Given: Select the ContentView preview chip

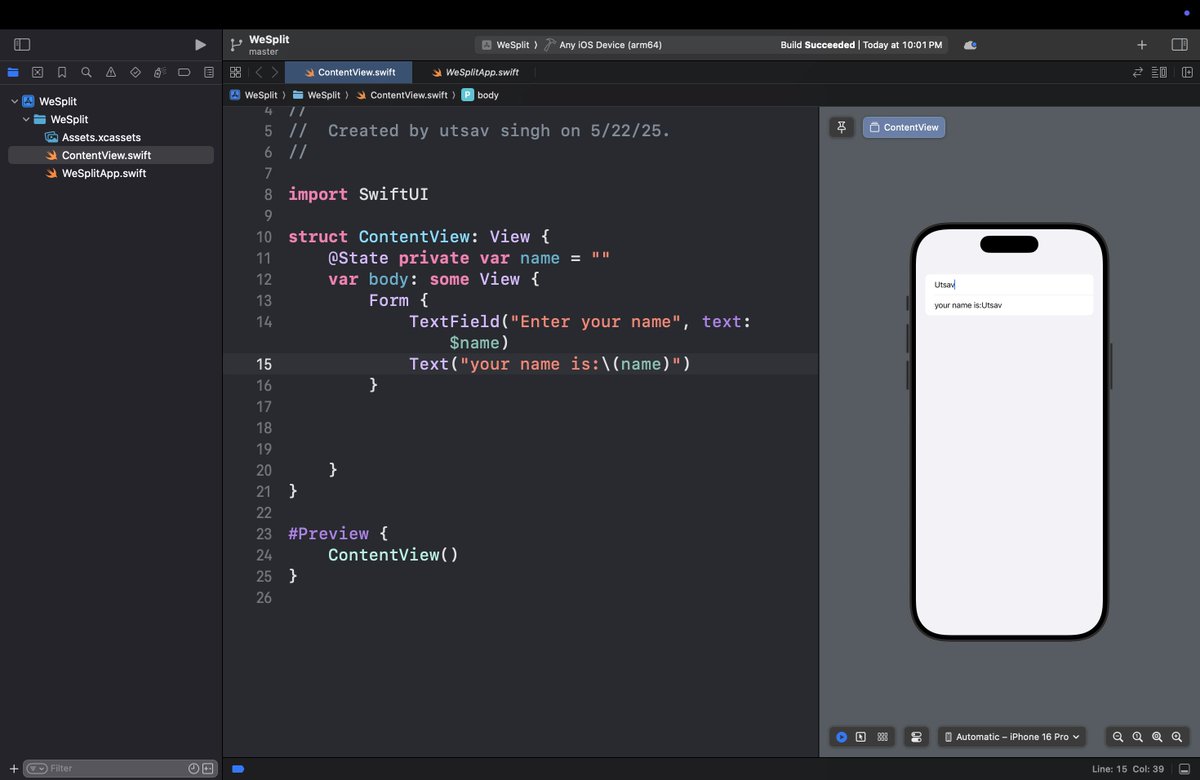Looking at the screenshot, I should [904, 127].
